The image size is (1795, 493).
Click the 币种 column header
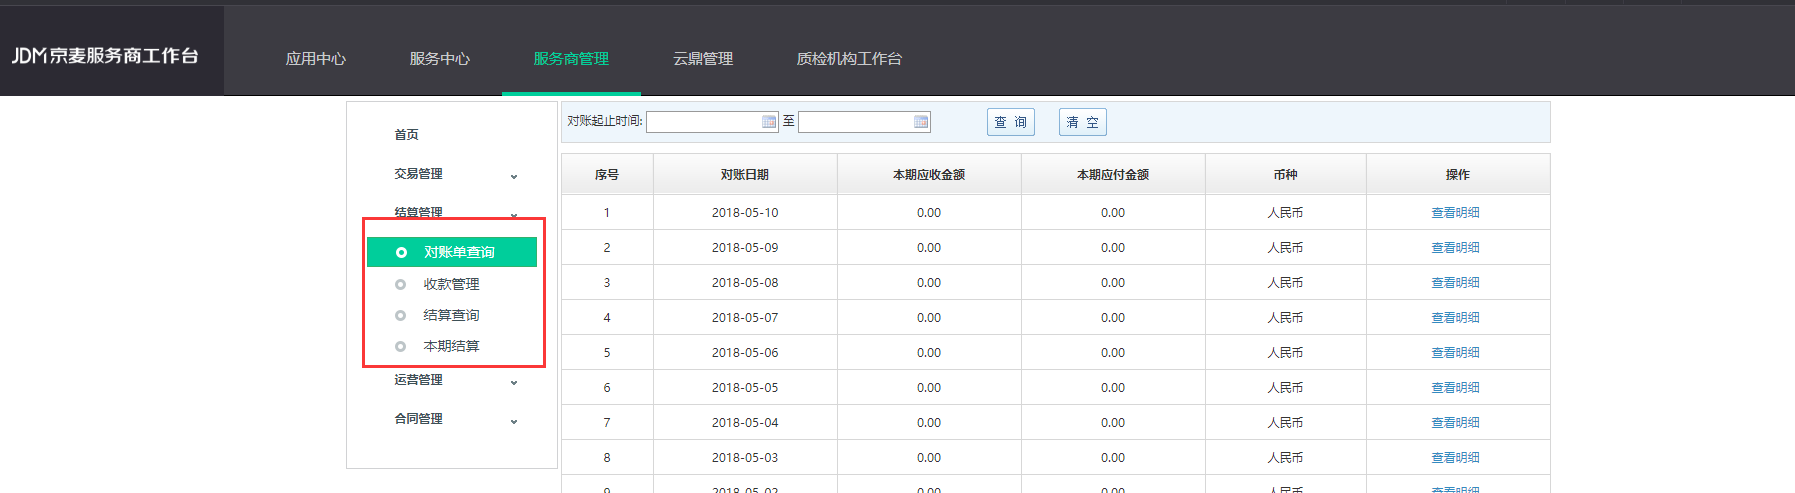click(1286, 175)
